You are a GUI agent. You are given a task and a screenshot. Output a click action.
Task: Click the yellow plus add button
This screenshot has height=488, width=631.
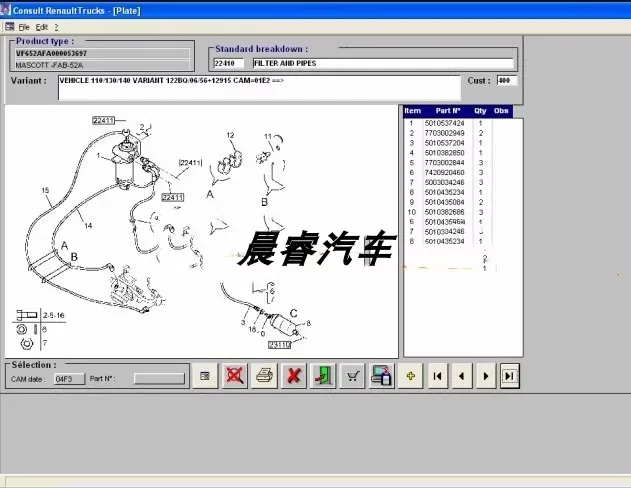(x=410, y=376)
